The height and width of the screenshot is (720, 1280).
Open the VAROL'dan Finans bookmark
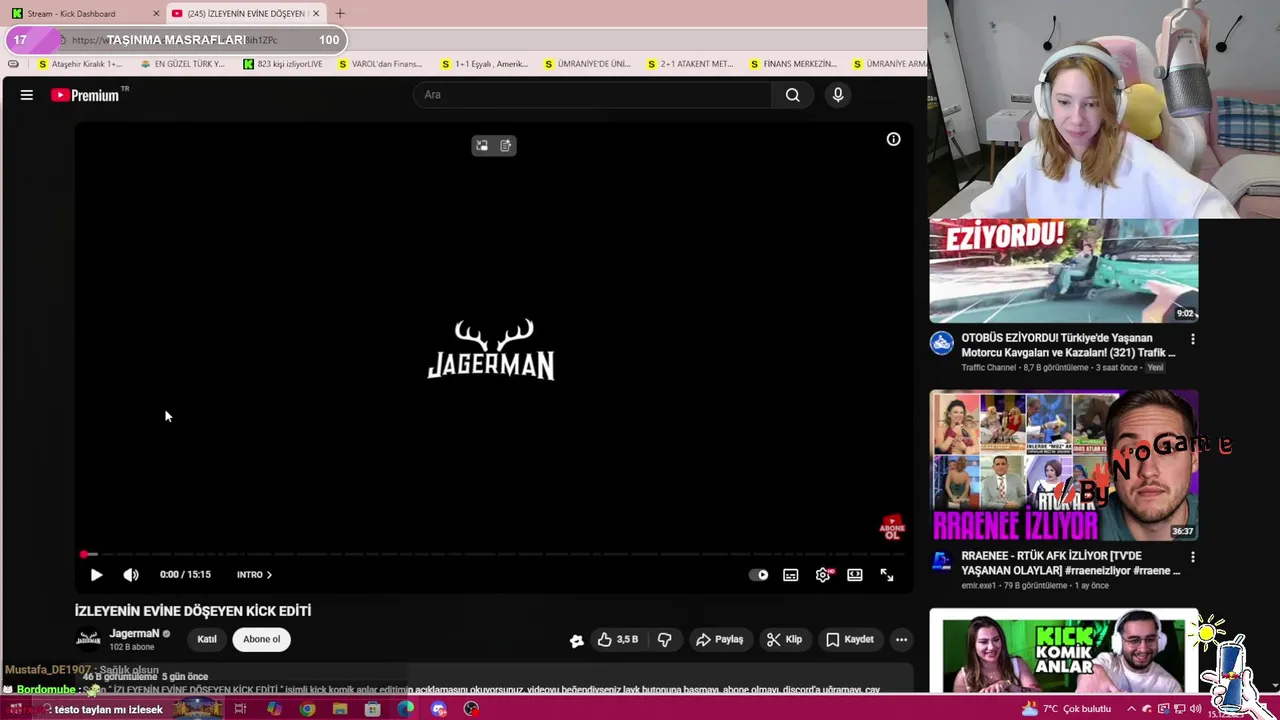tap(380, 64)
